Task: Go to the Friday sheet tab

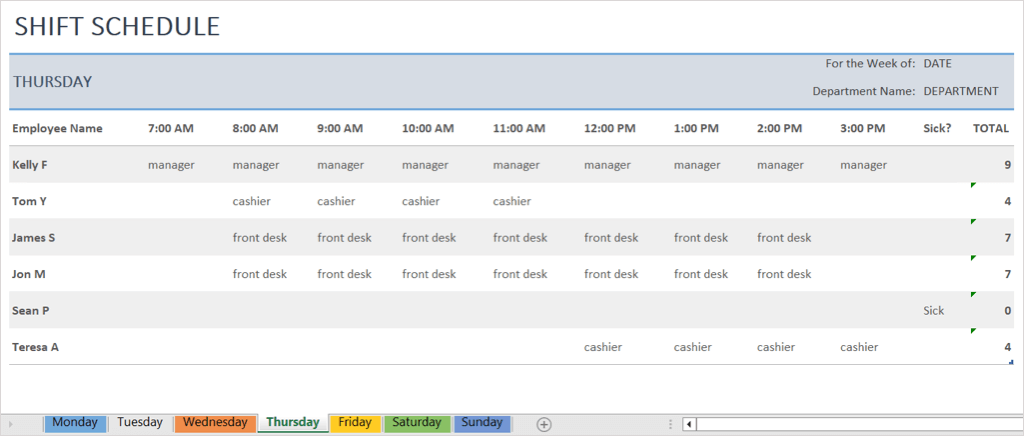Action: pyautogui.click(x=355, y=423)
